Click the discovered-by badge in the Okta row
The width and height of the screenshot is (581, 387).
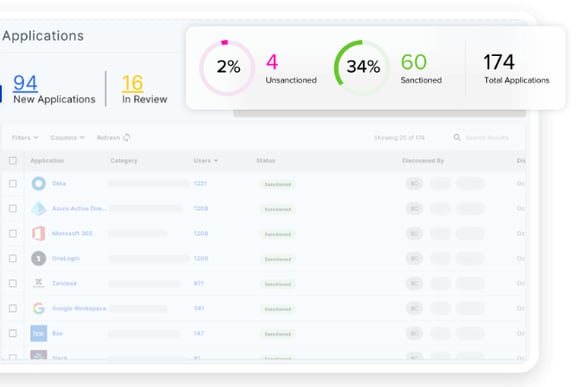coord(414,183)
